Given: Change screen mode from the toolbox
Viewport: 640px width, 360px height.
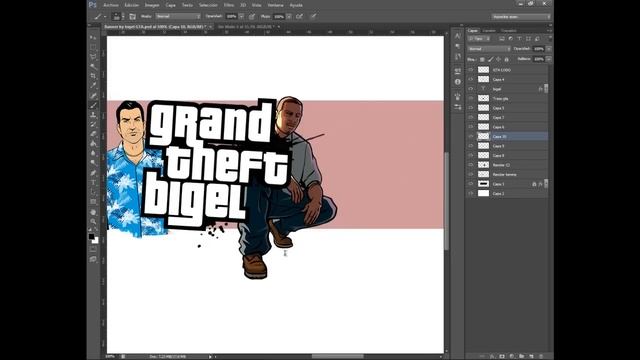Looking at the screenshot, I should tap(93, 259).
